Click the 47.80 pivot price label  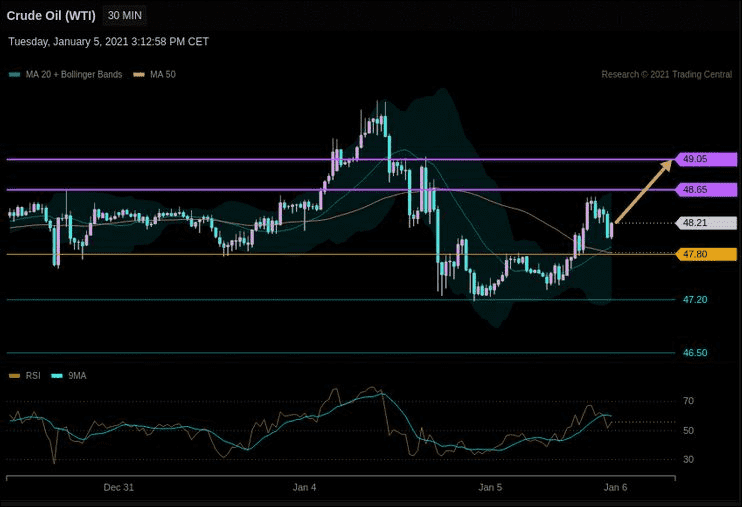coord(706,254)
